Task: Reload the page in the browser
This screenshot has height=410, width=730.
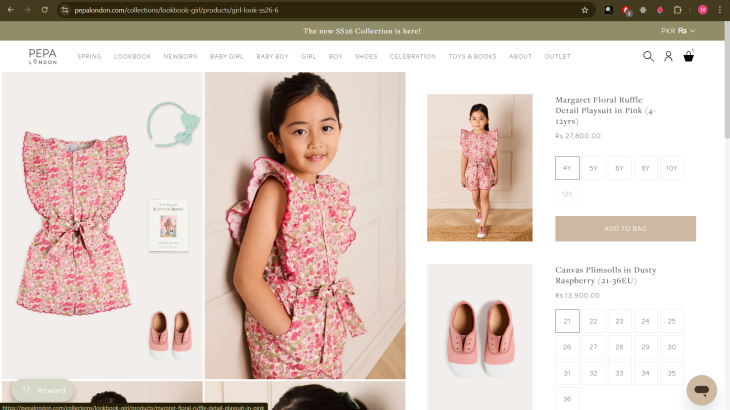Action: pos(47,10)
